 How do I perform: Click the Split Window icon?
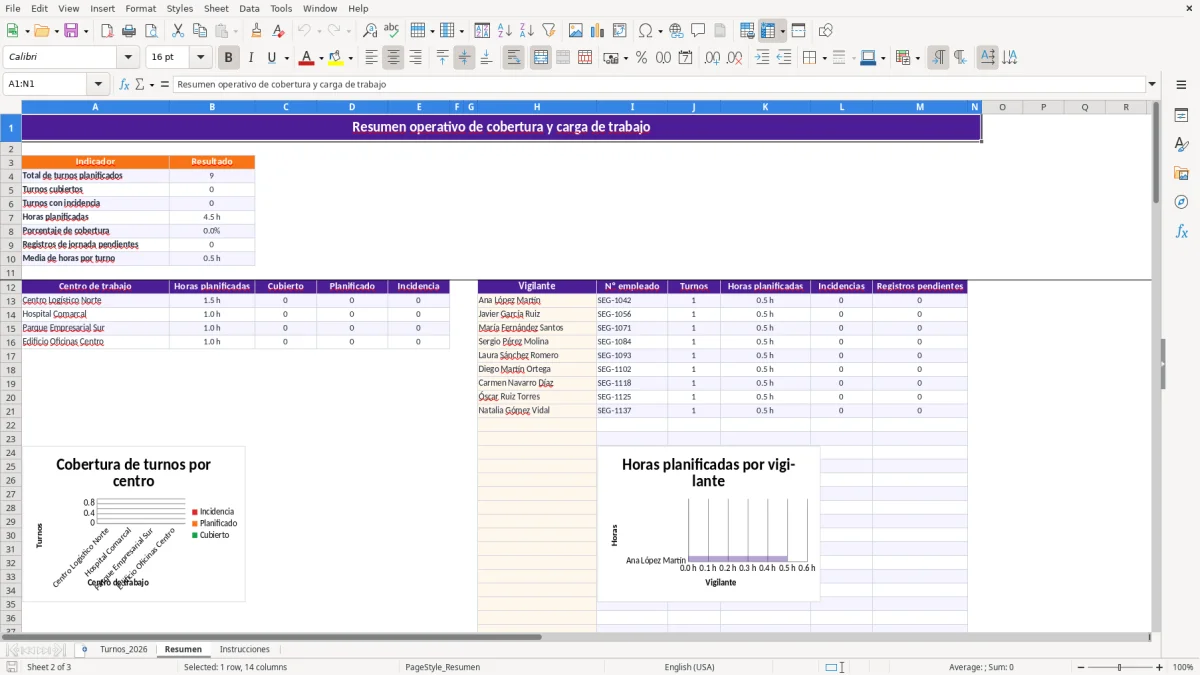(798, 31)
